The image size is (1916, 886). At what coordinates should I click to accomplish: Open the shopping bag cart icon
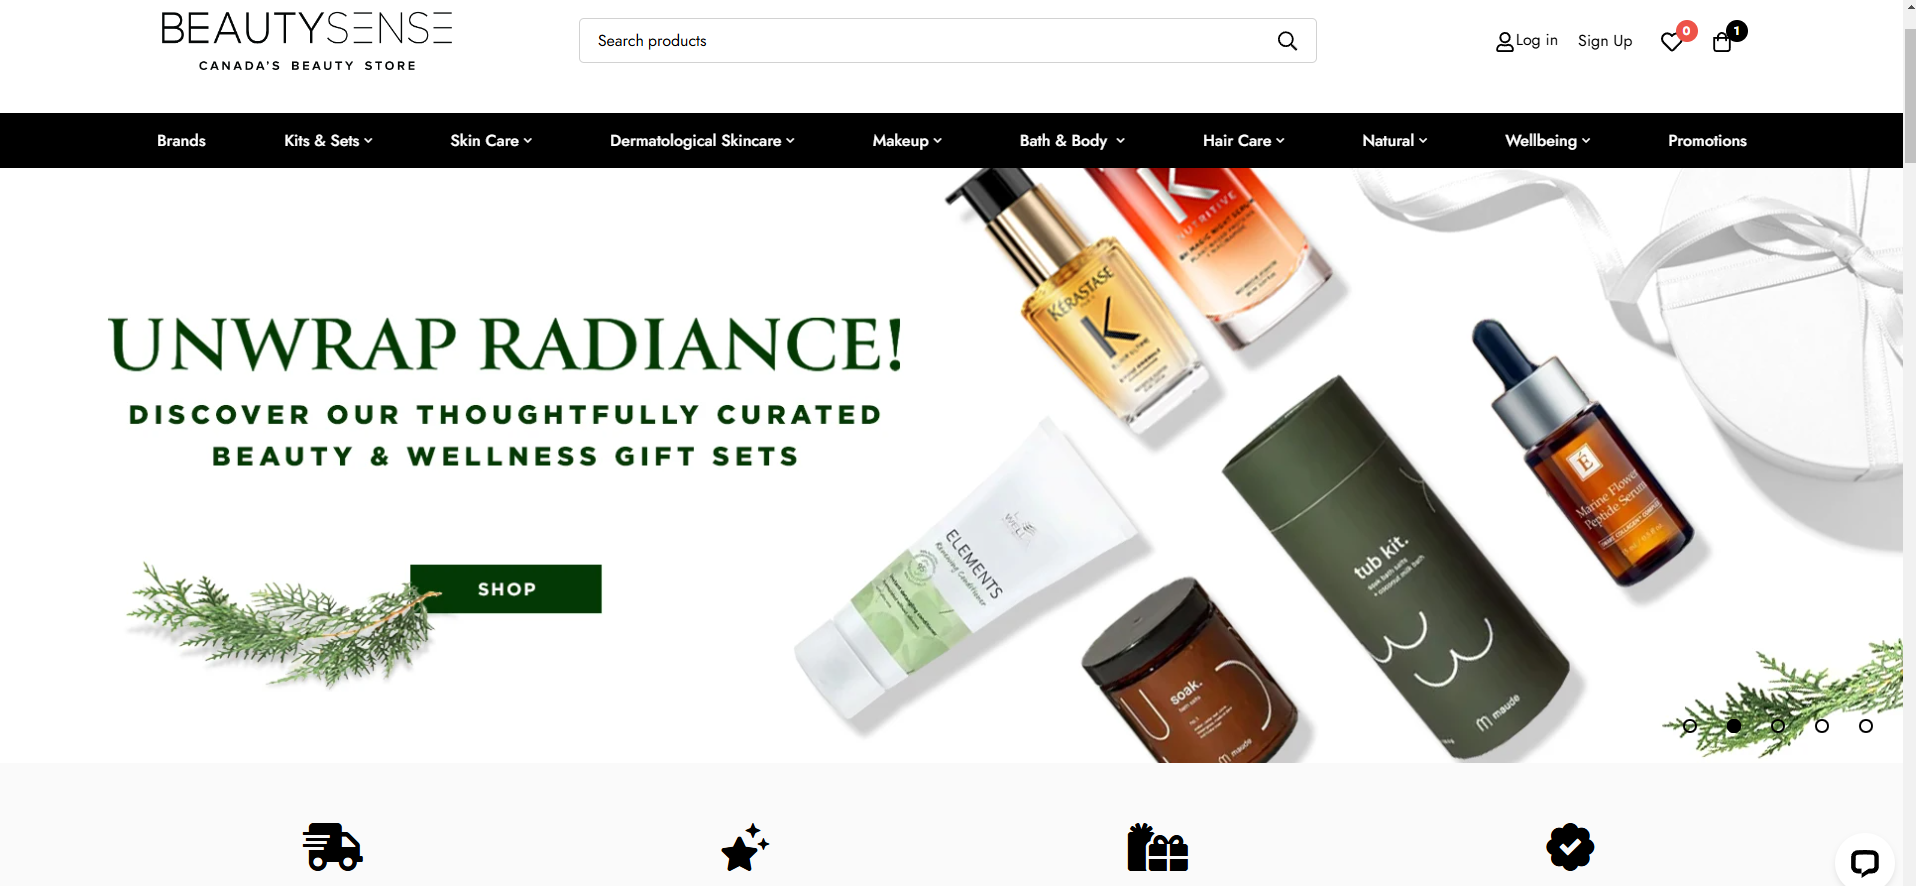[x=1722, y=42]
